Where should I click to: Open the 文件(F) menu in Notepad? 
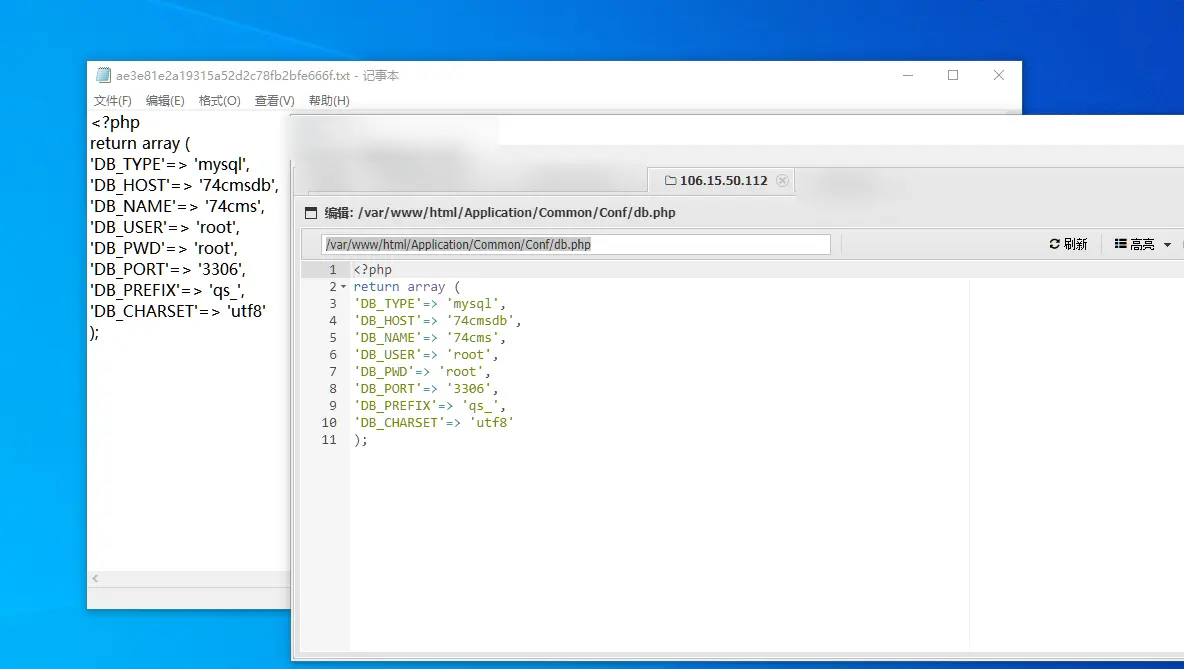tap(113, 100)
